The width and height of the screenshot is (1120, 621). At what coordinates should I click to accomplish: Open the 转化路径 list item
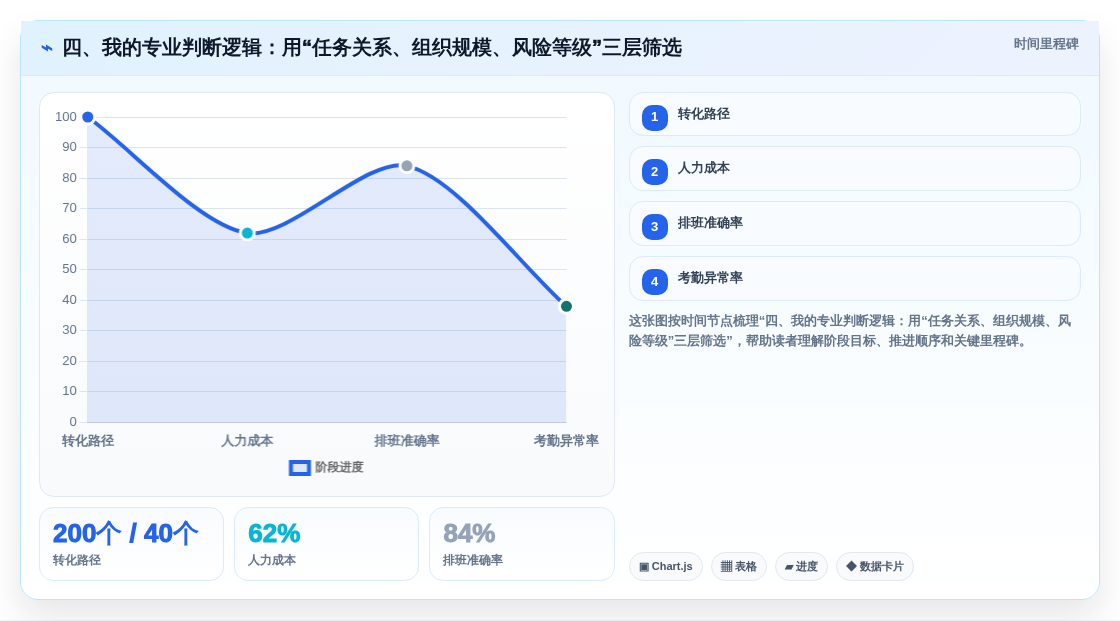(854, 114)
